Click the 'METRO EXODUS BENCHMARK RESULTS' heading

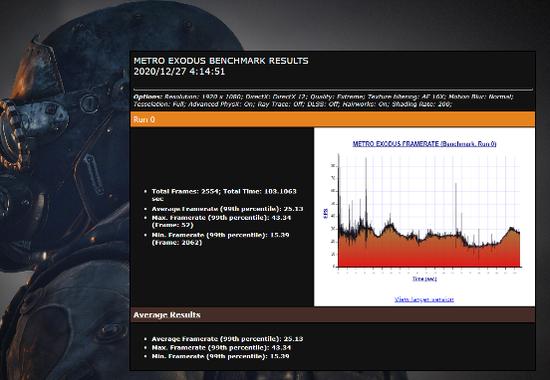221,61
